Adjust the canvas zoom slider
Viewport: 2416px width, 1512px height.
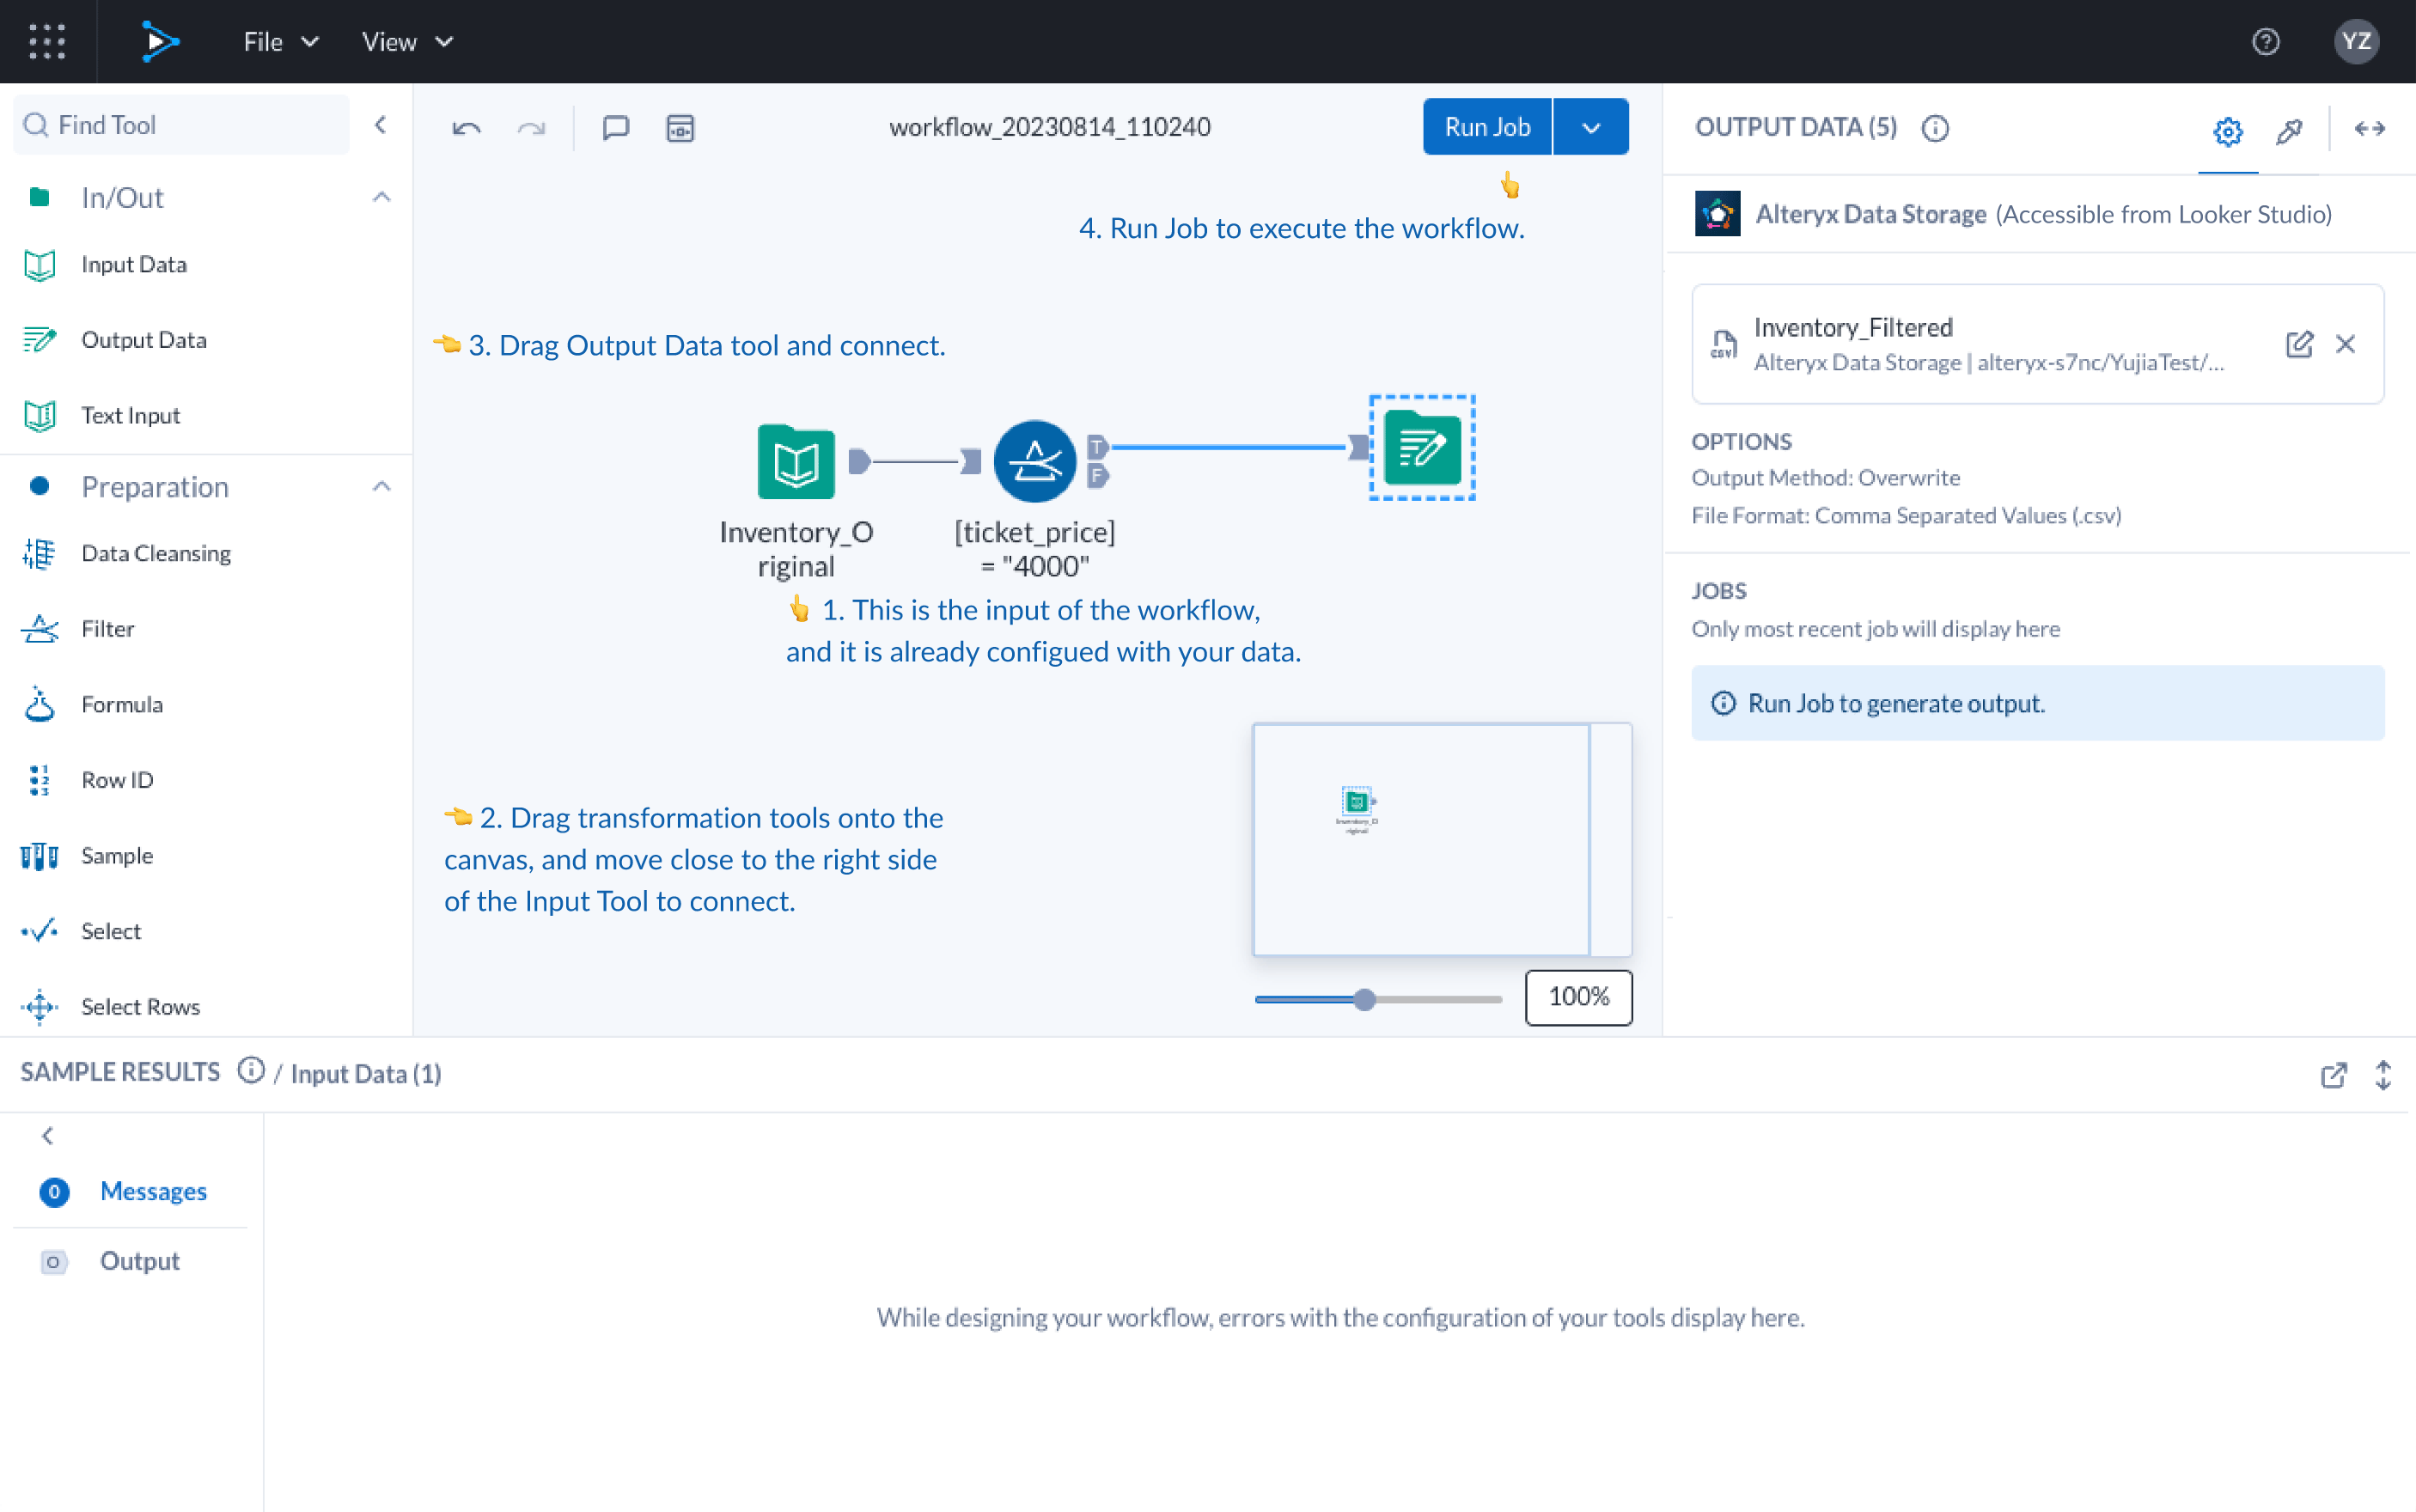click(x=1364, y=999)
